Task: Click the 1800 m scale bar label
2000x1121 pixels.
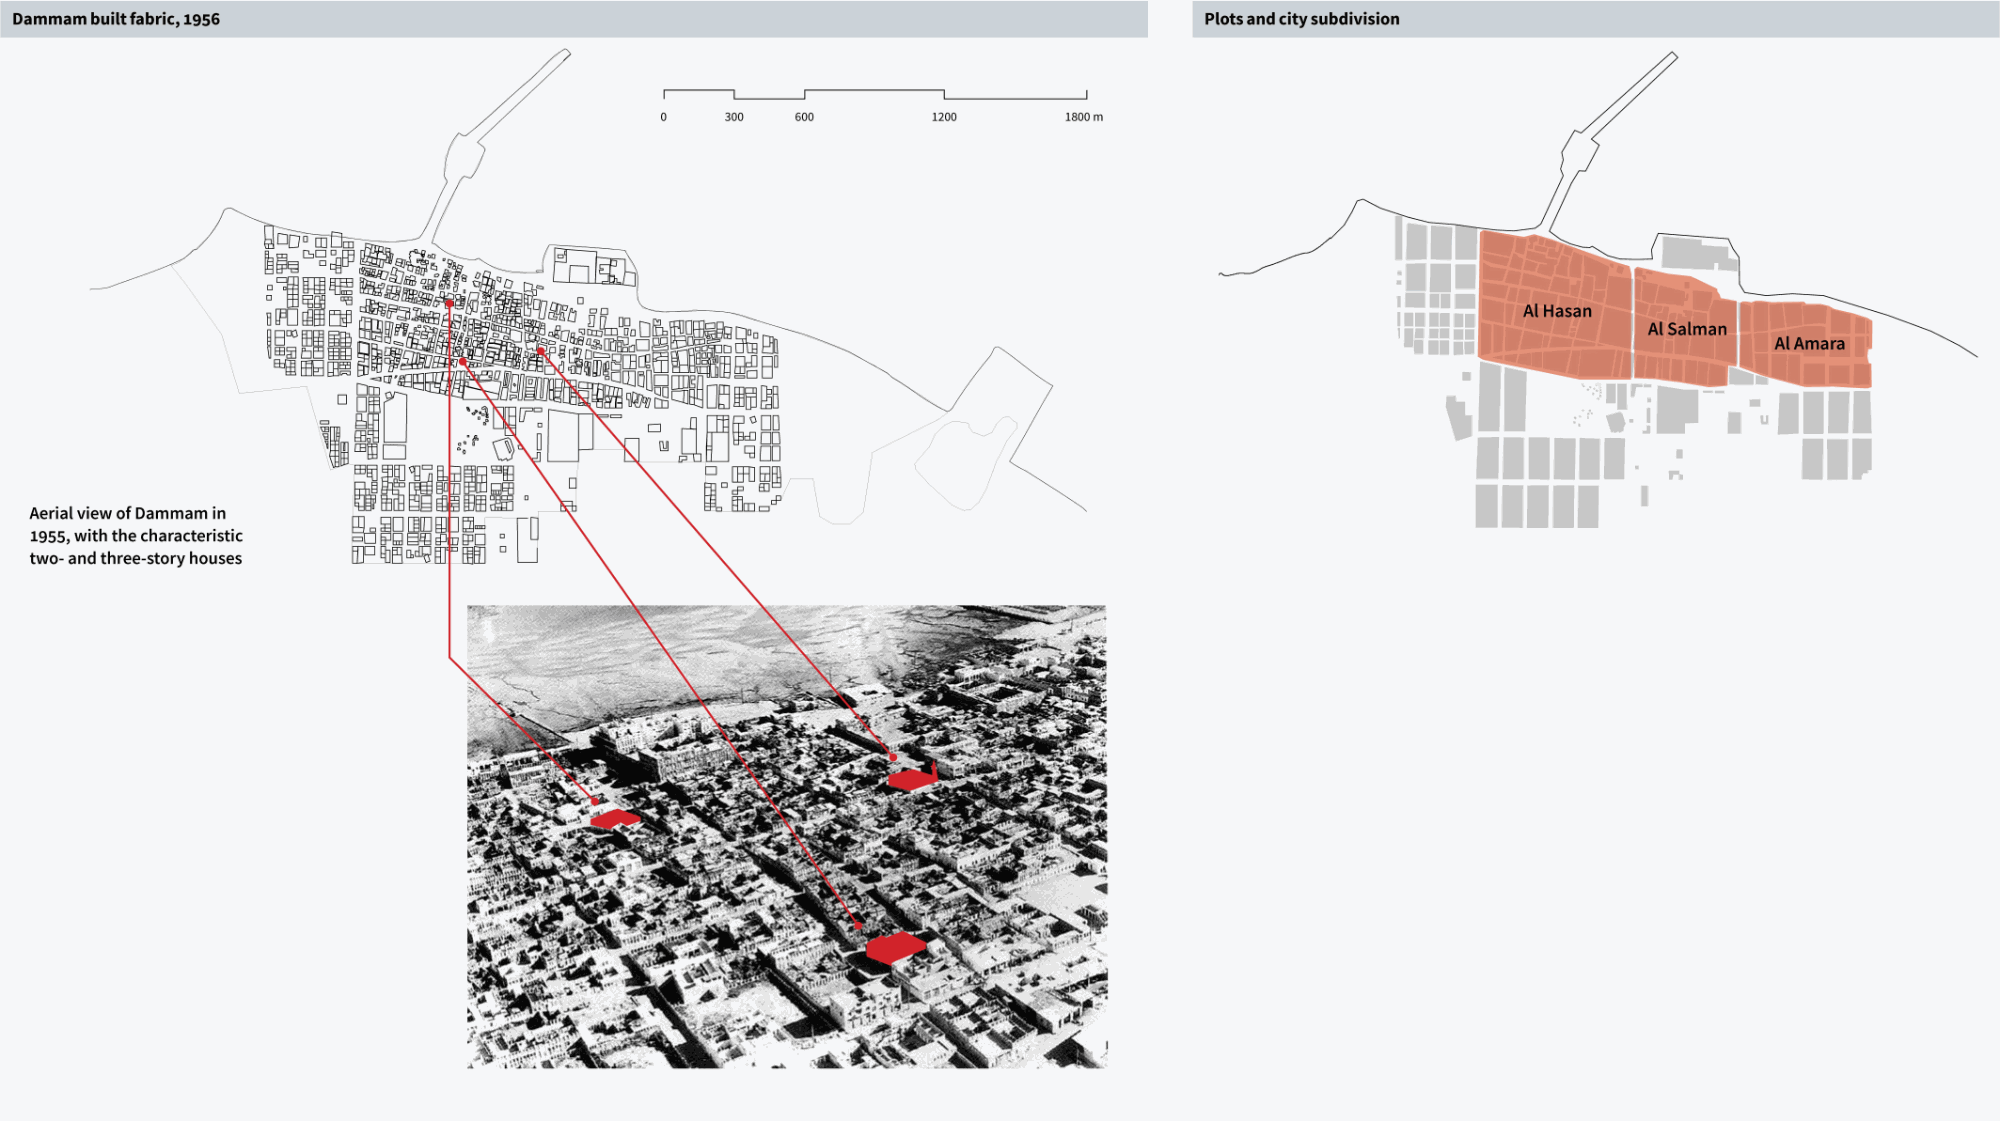Action: tap(1083, 117)
